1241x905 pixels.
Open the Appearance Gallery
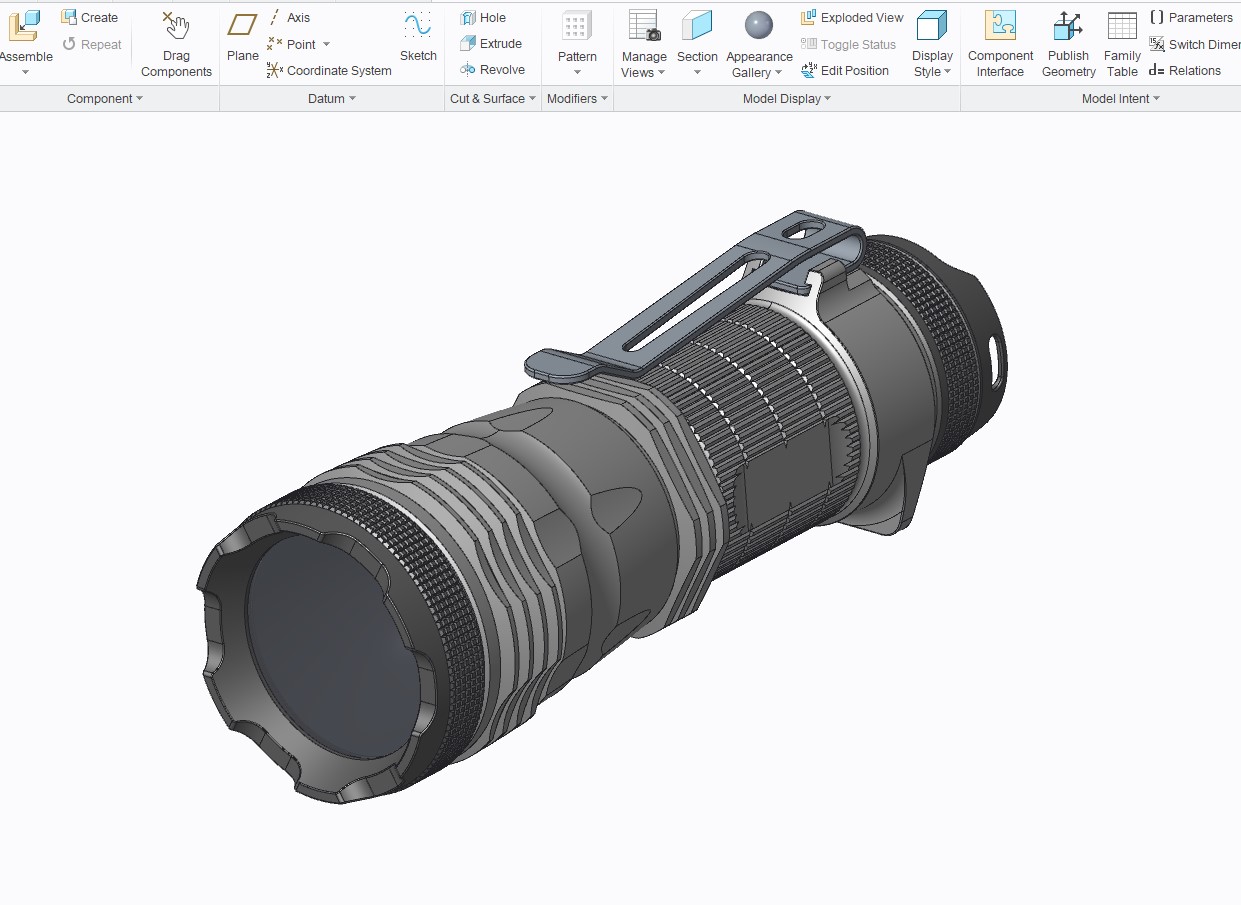pyautogui.click(x=759, y=44)
